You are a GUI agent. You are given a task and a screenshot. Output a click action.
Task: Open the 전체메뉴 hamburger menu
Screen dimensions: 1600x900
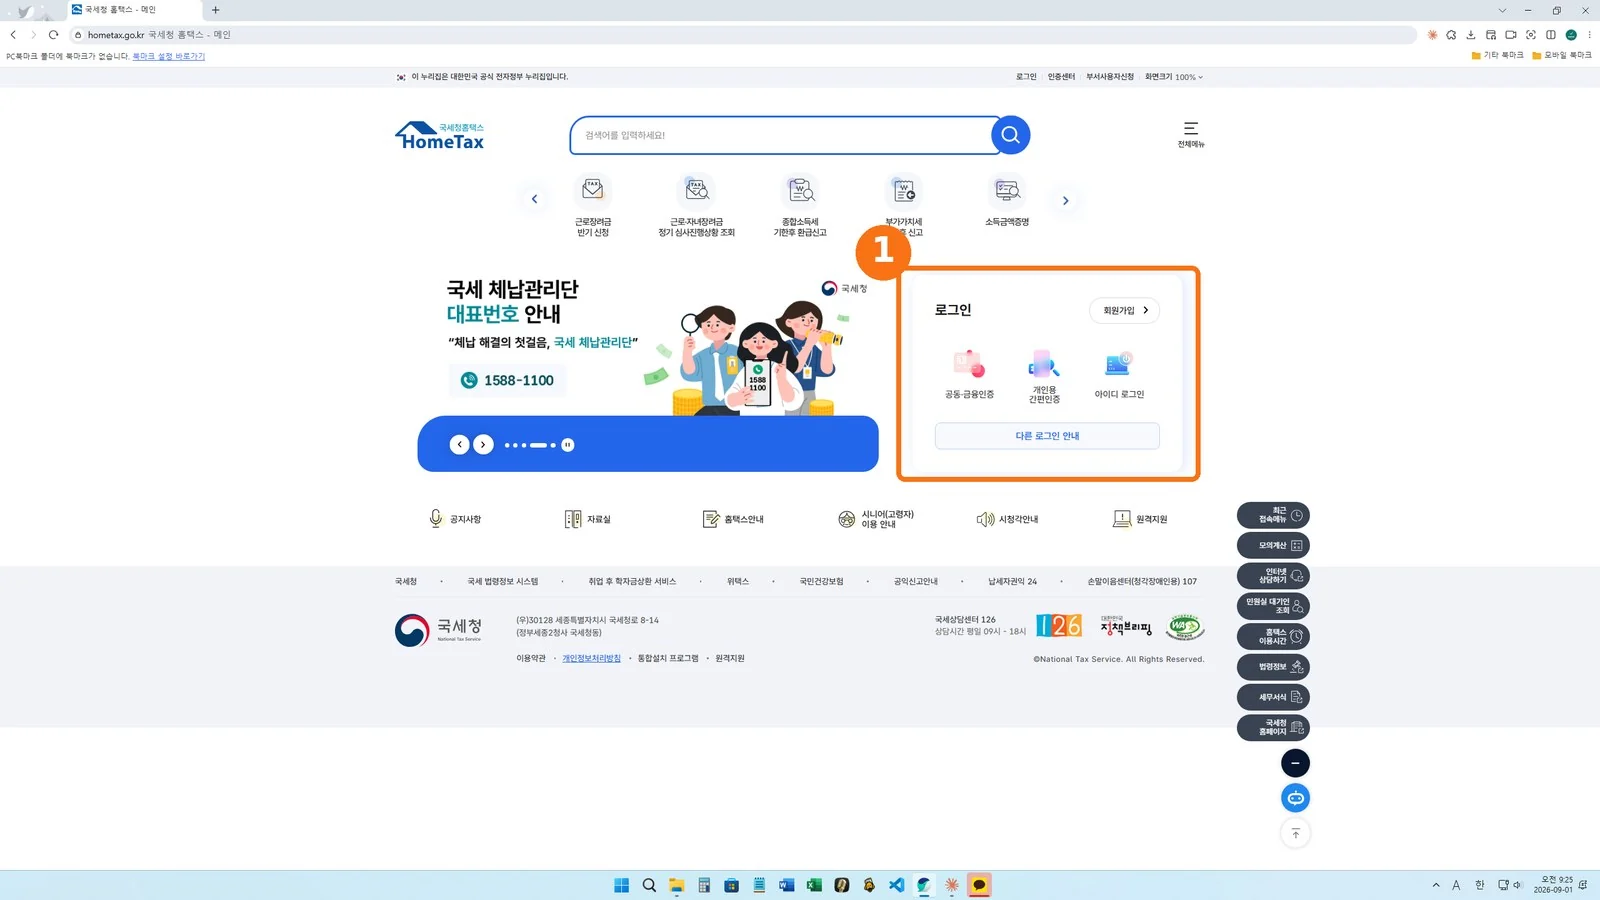point(1191,134)
